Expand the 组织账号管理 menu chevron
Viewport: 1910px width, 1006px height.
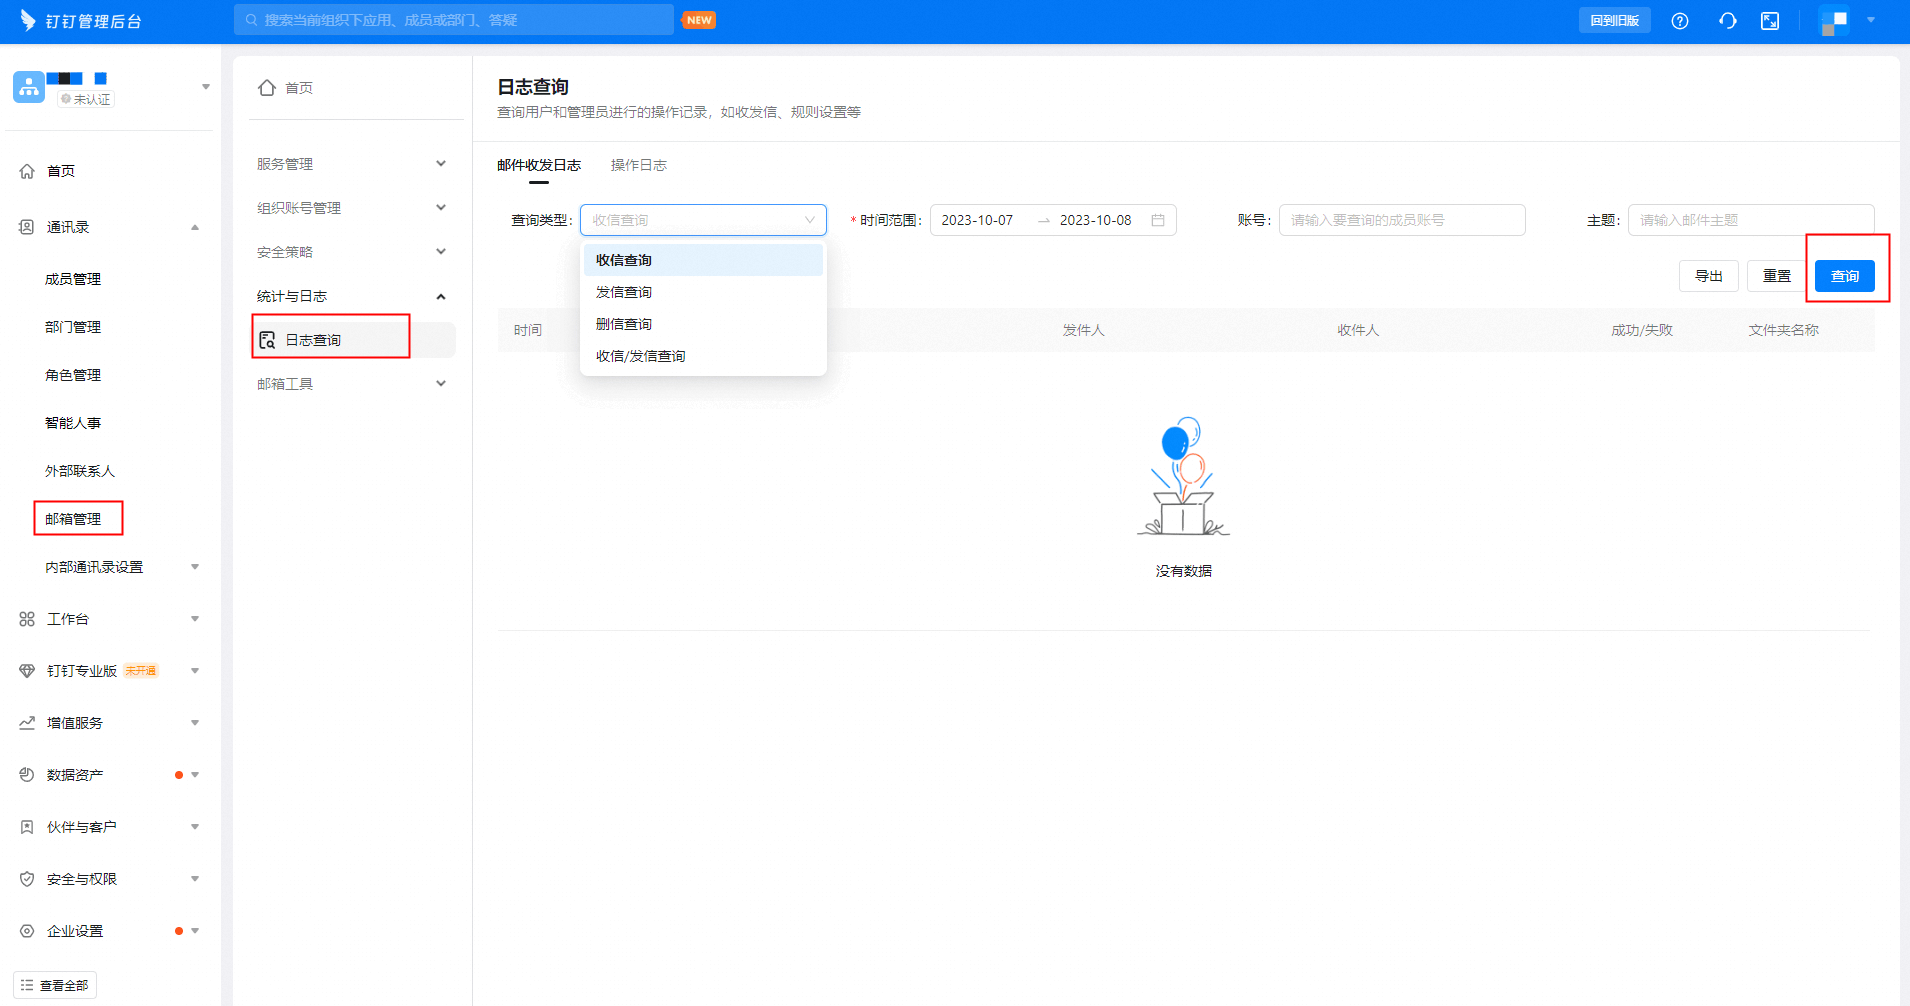(x=441, y=208)
